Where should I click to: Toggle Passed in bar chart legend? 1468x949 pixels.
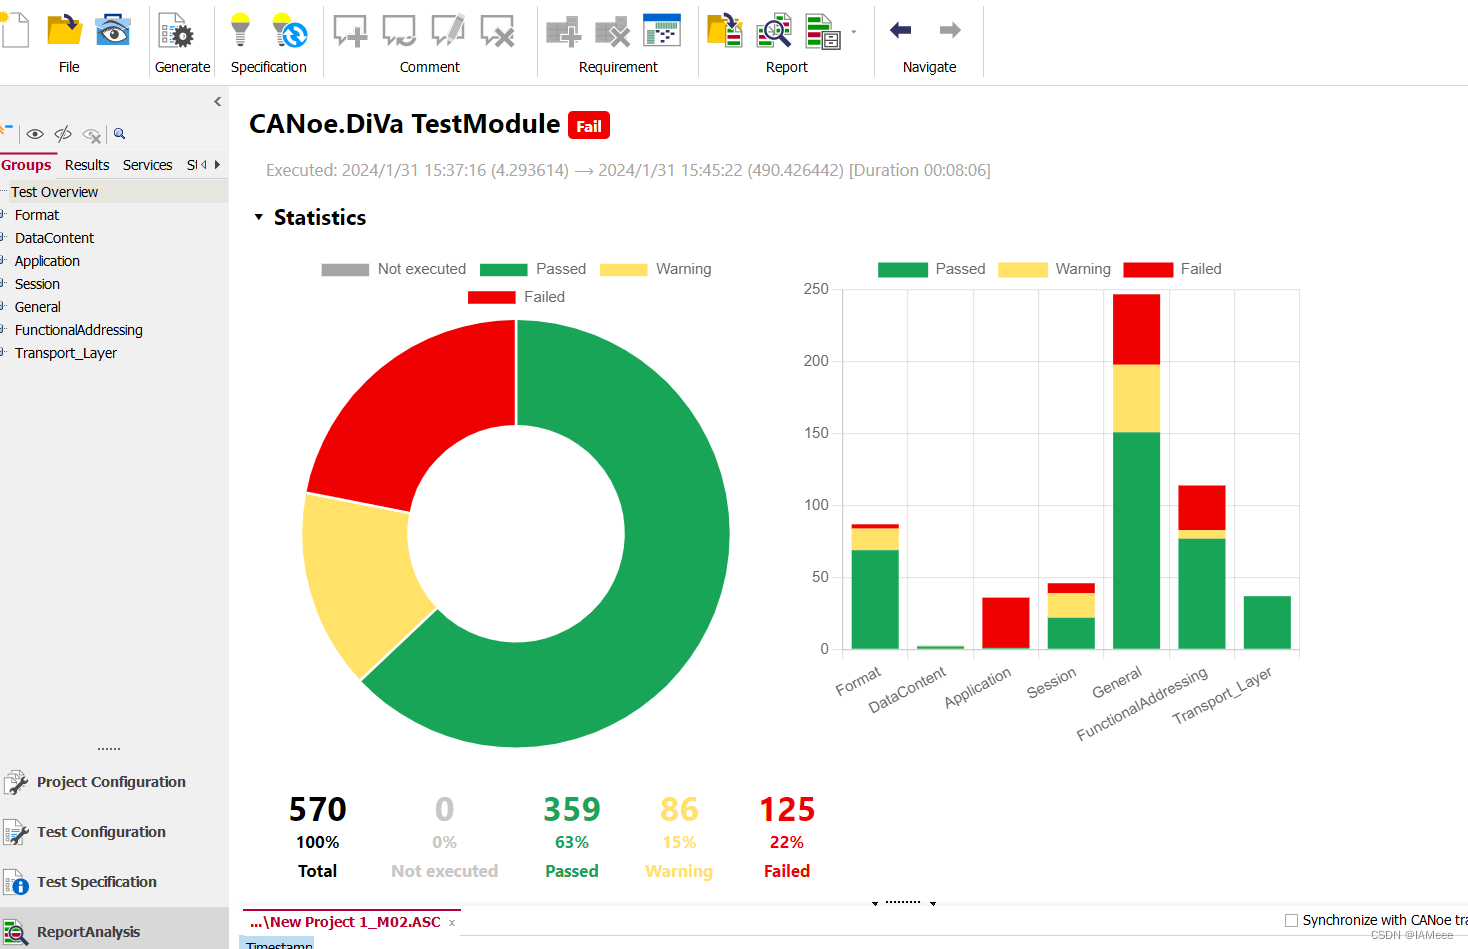pyautogui.click(x=931, y=269)
